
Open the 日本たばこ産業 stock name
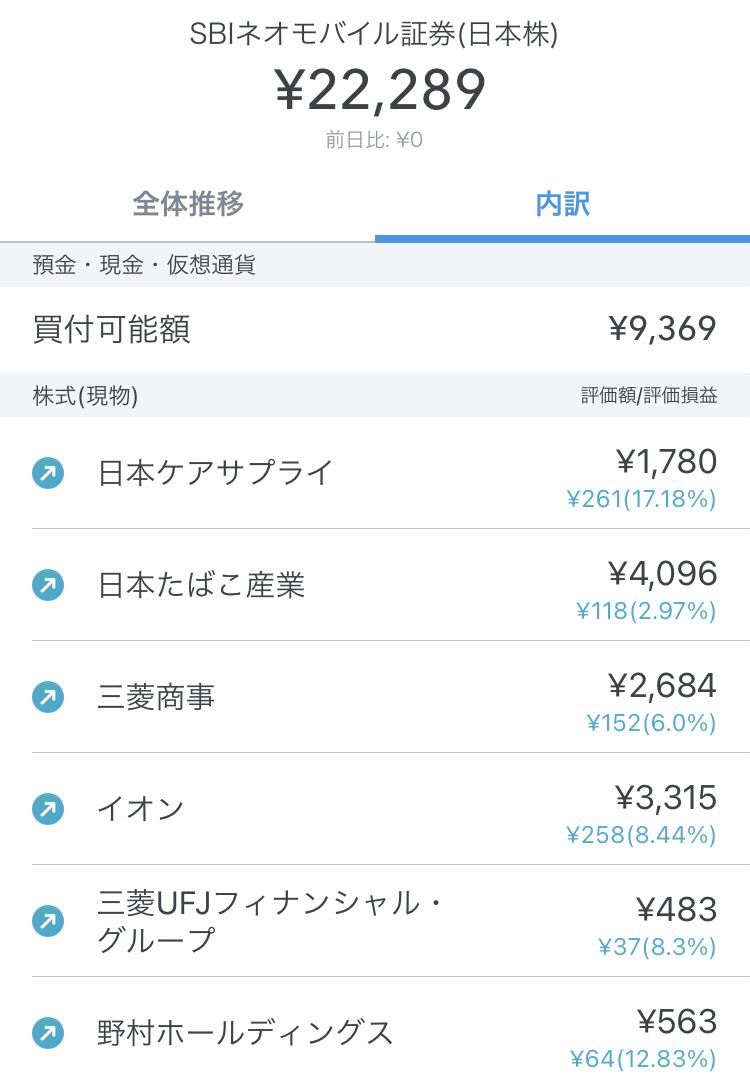pos(201,586)
